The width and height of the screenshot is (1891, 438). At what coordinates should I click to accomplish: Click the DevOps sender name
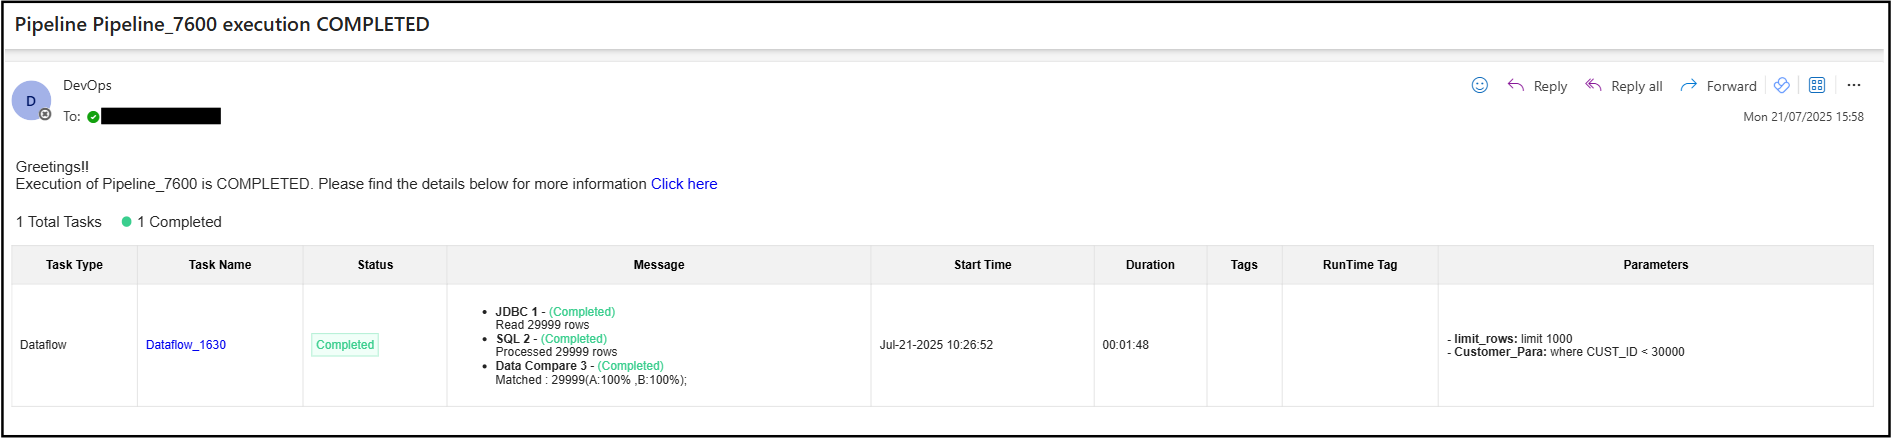click(x=88, y=86)
